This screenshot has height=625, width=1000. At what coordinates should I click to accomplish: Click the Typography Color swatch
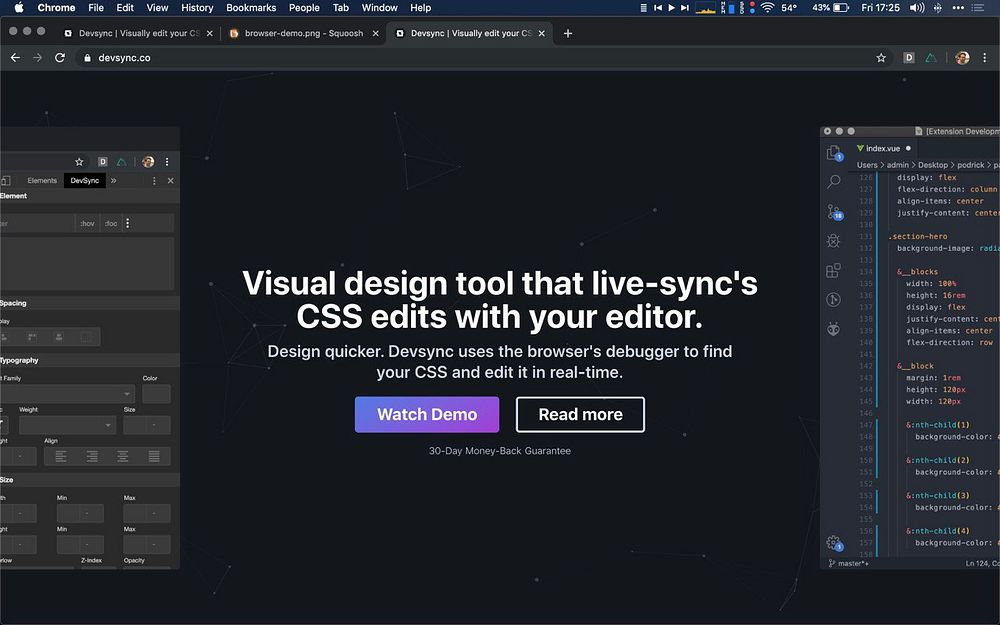click(x=156, y=393)
